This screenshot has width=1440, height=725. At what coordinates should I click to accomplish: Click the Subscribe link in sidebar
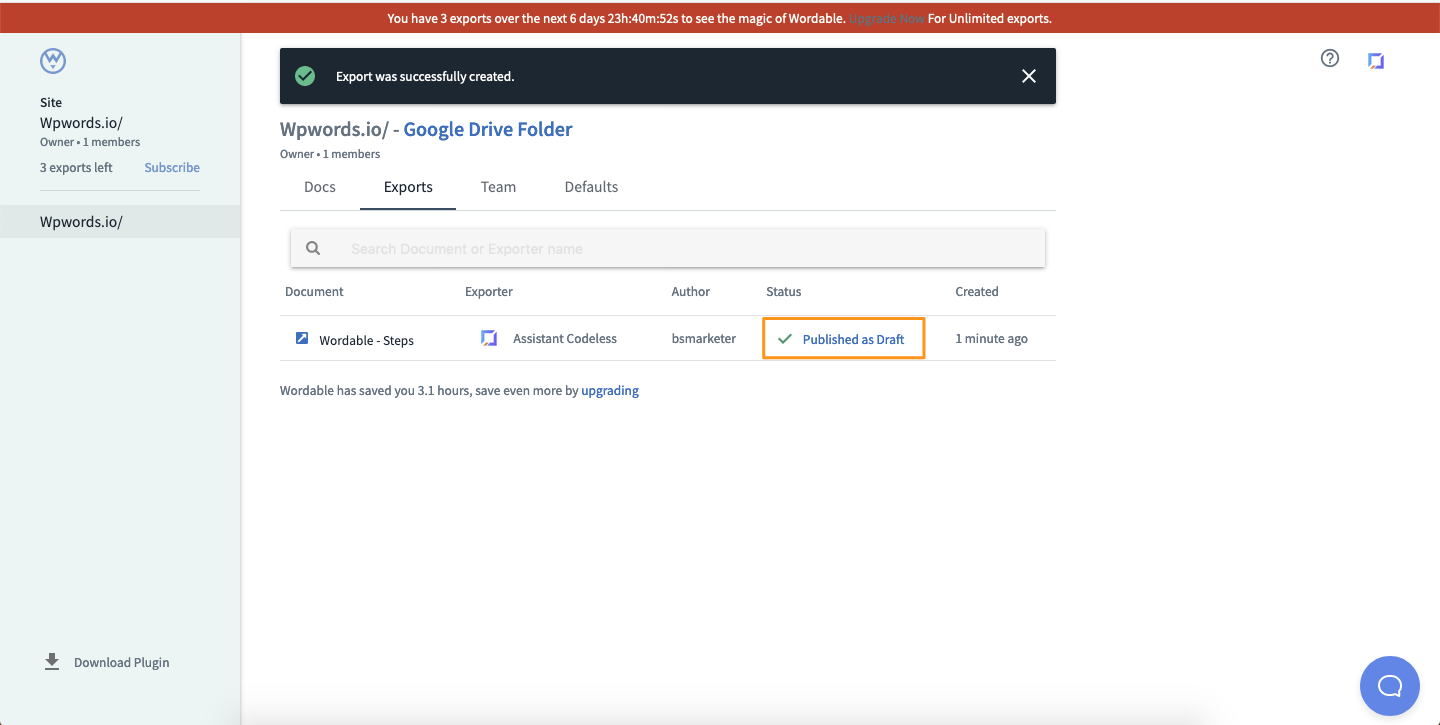[172, 168]
